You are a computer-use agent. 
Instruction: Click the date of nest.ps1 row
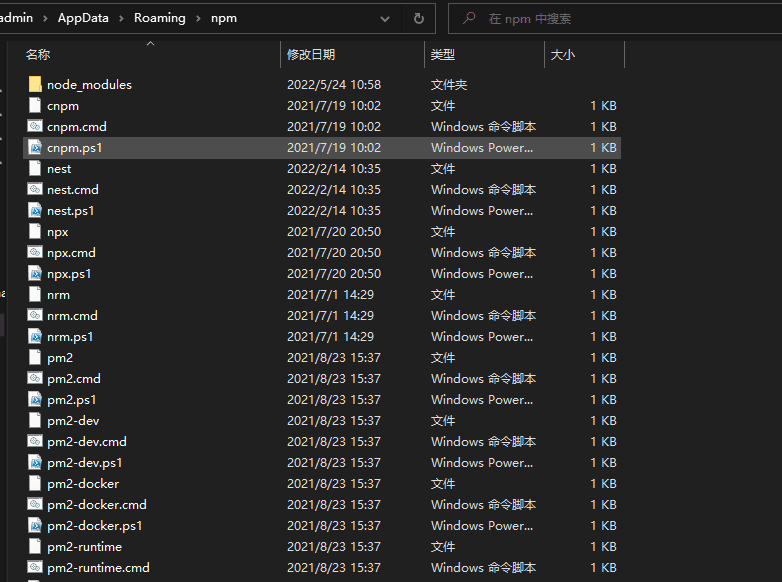(x=334, y=210)
